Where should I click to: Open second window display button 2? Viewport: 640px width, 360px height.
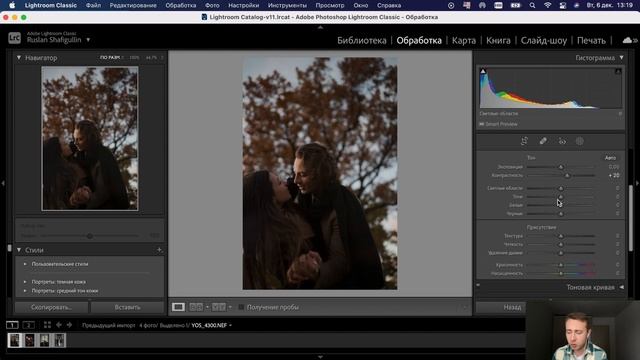[x=28, y=325]
